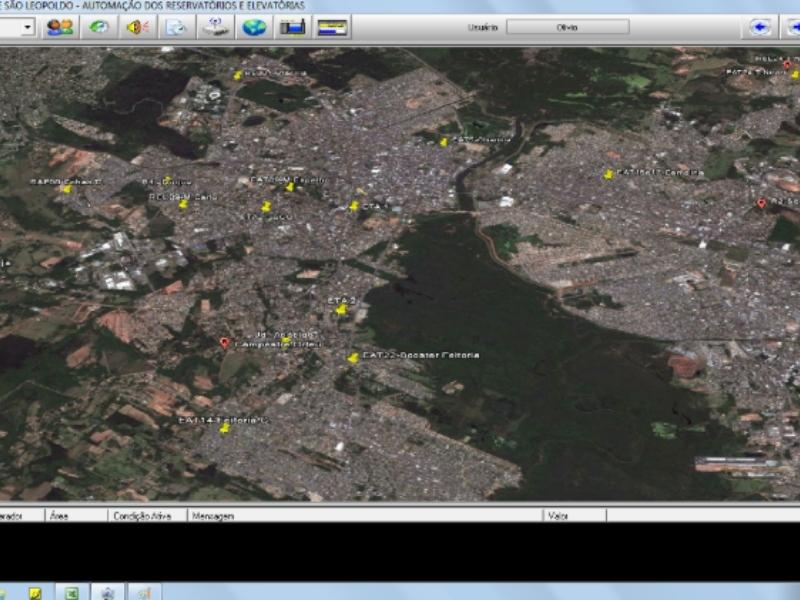Click the Condição Ativa column header
The width and height of the screenshot is (800, 600).
click(143, 516)
